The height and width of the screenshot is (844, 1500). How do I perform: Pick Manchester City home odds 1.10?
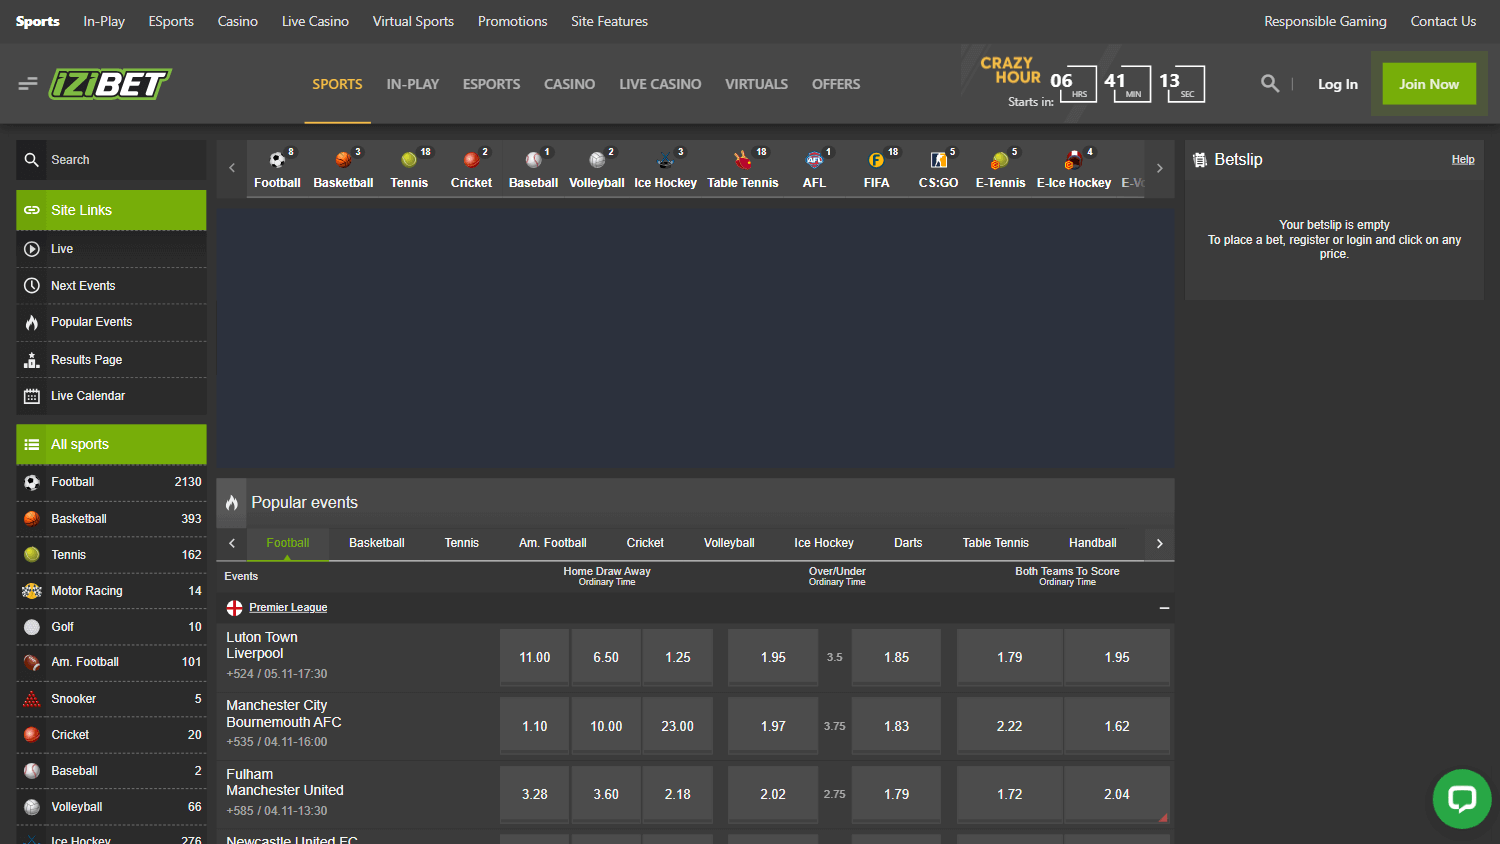click(535, 726)
